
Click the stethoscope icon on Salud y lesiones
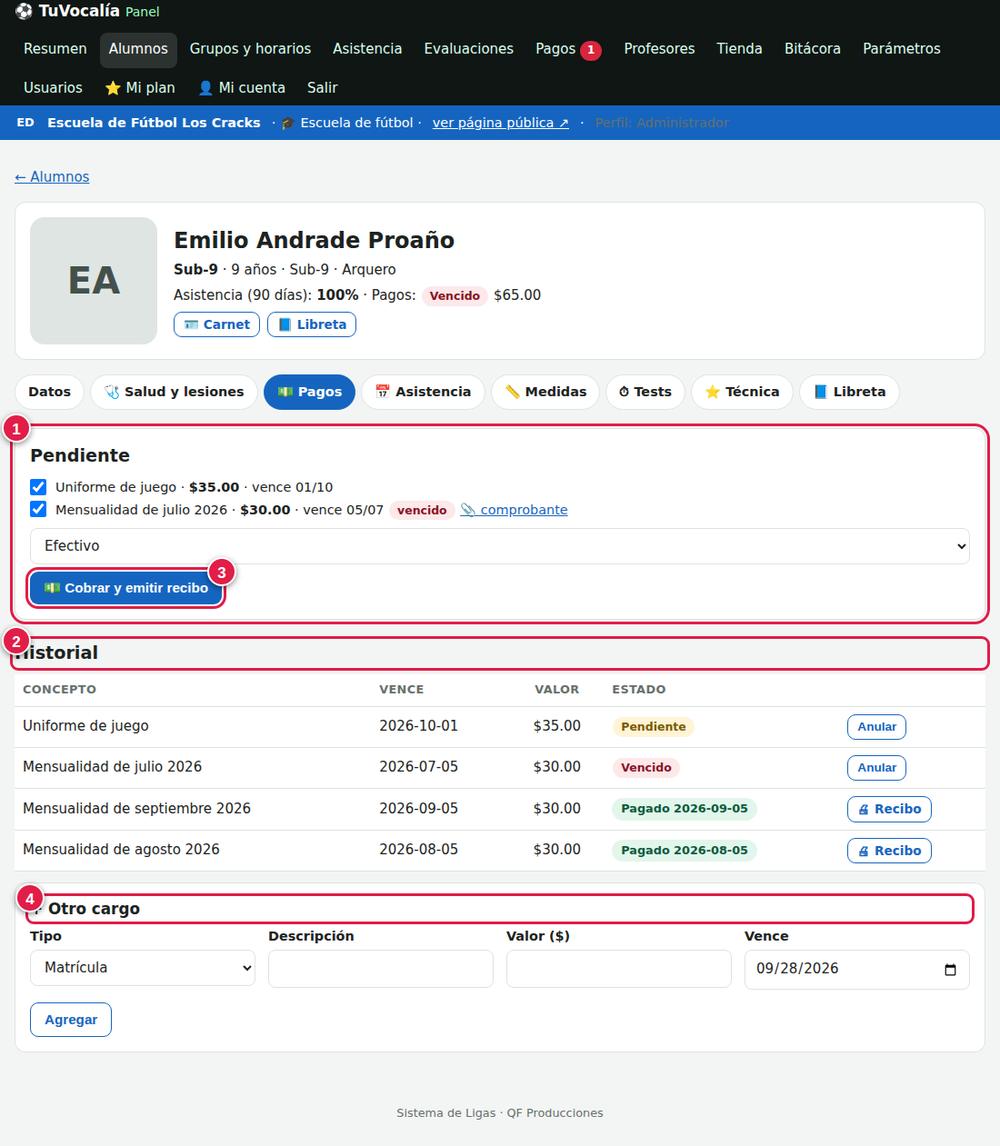pos(112,392)
